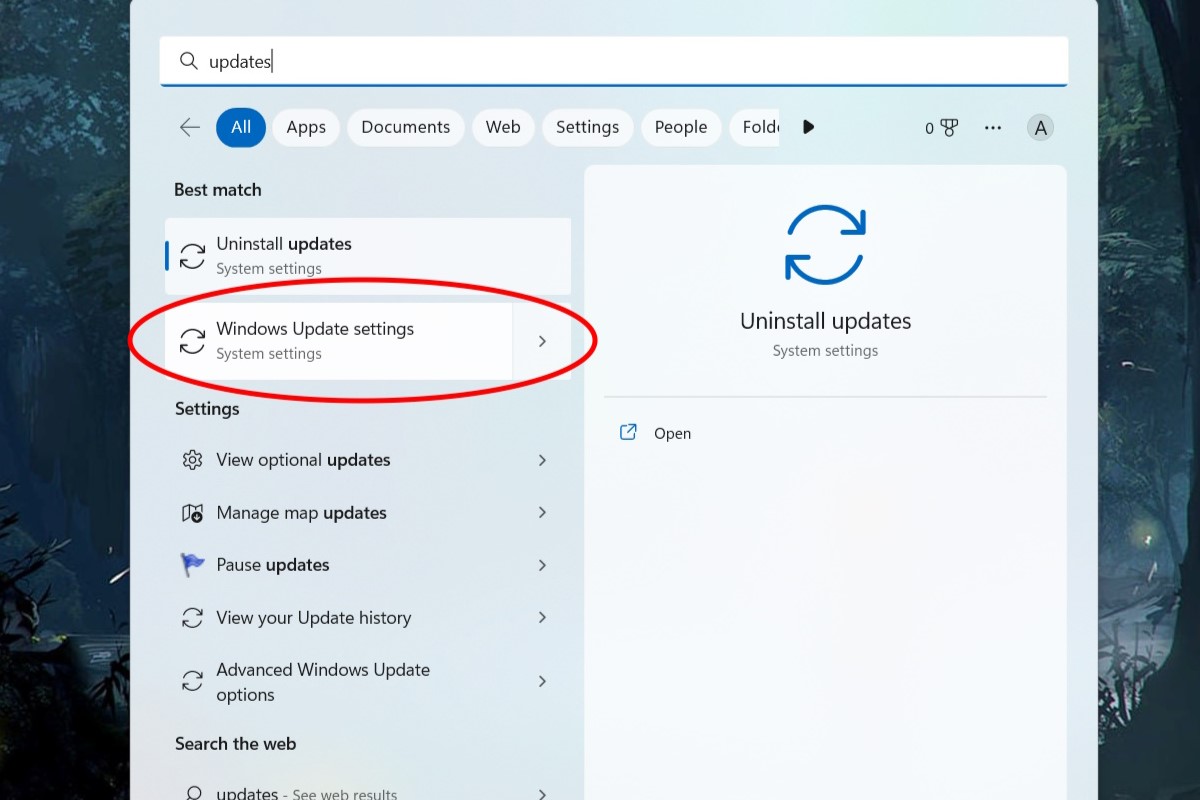The width and height of the screenshot is (1200, 800).
Task: Expand chevron for Pause updates
Action: point(542,565)
